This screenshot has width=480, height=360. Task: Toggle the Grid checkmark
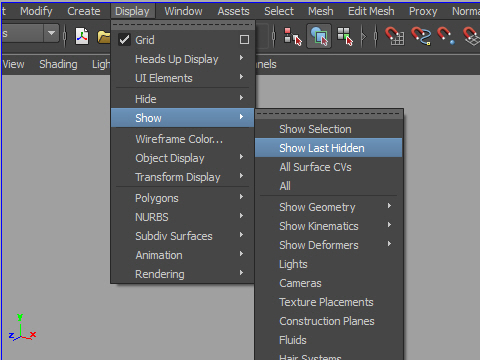click(124, 40)
